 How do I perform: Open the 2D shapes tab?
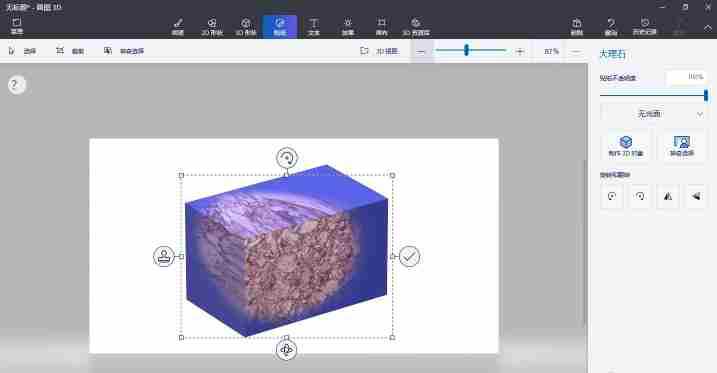click(x=212, y=27)
